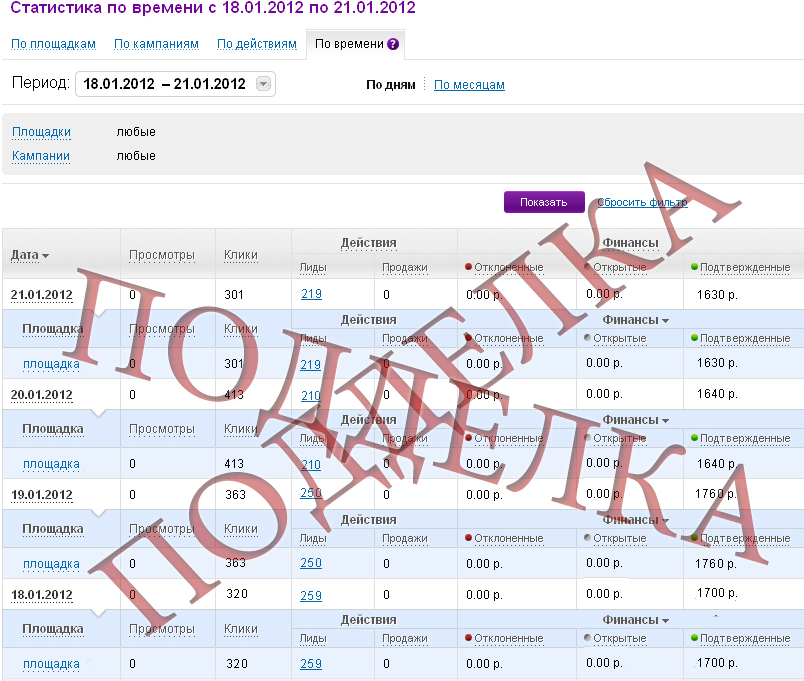The width and height of the screenshot is (804, 681).
Task: Open the leads link 210 for 20.01.2012
Action: pyautogui.click(x=311, y=395)
